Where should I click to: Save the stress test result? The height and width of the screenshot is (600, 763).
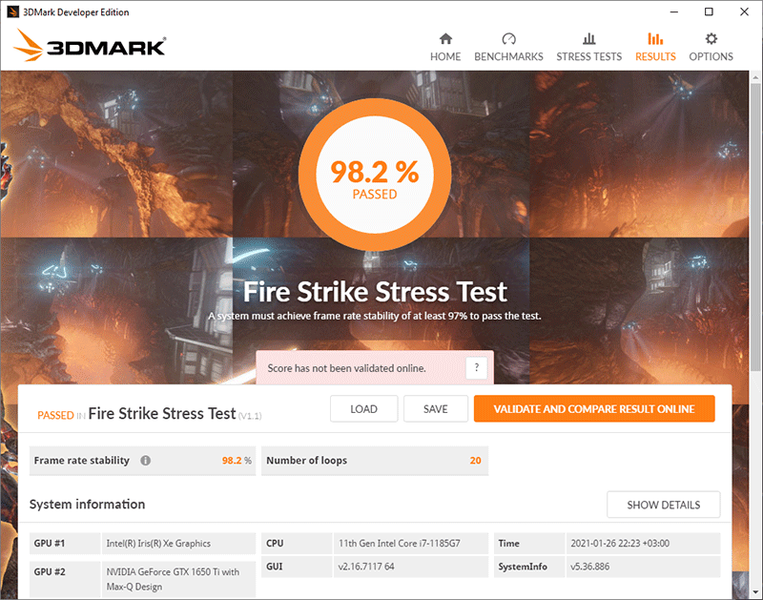click(x=436, y=409)
